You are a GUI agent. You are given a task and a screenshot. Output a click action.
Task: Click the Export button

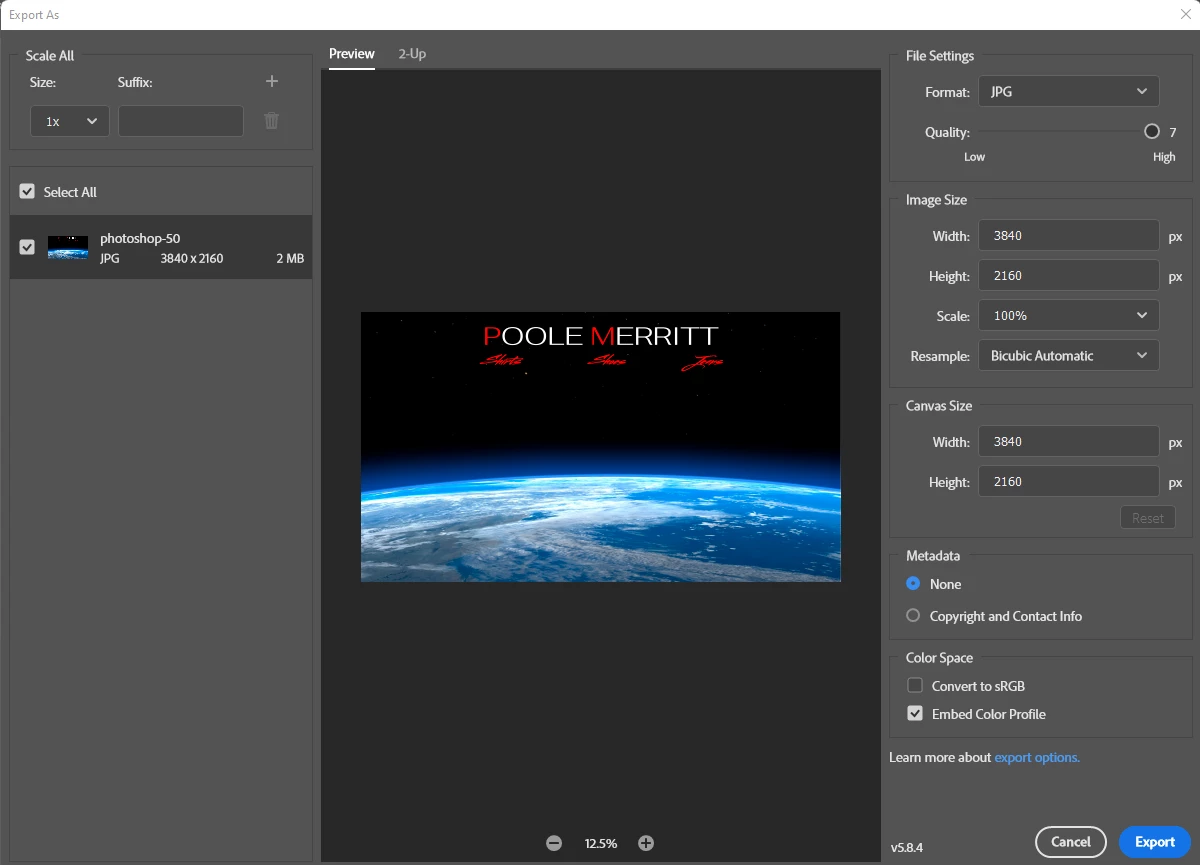coord(1155,842)
